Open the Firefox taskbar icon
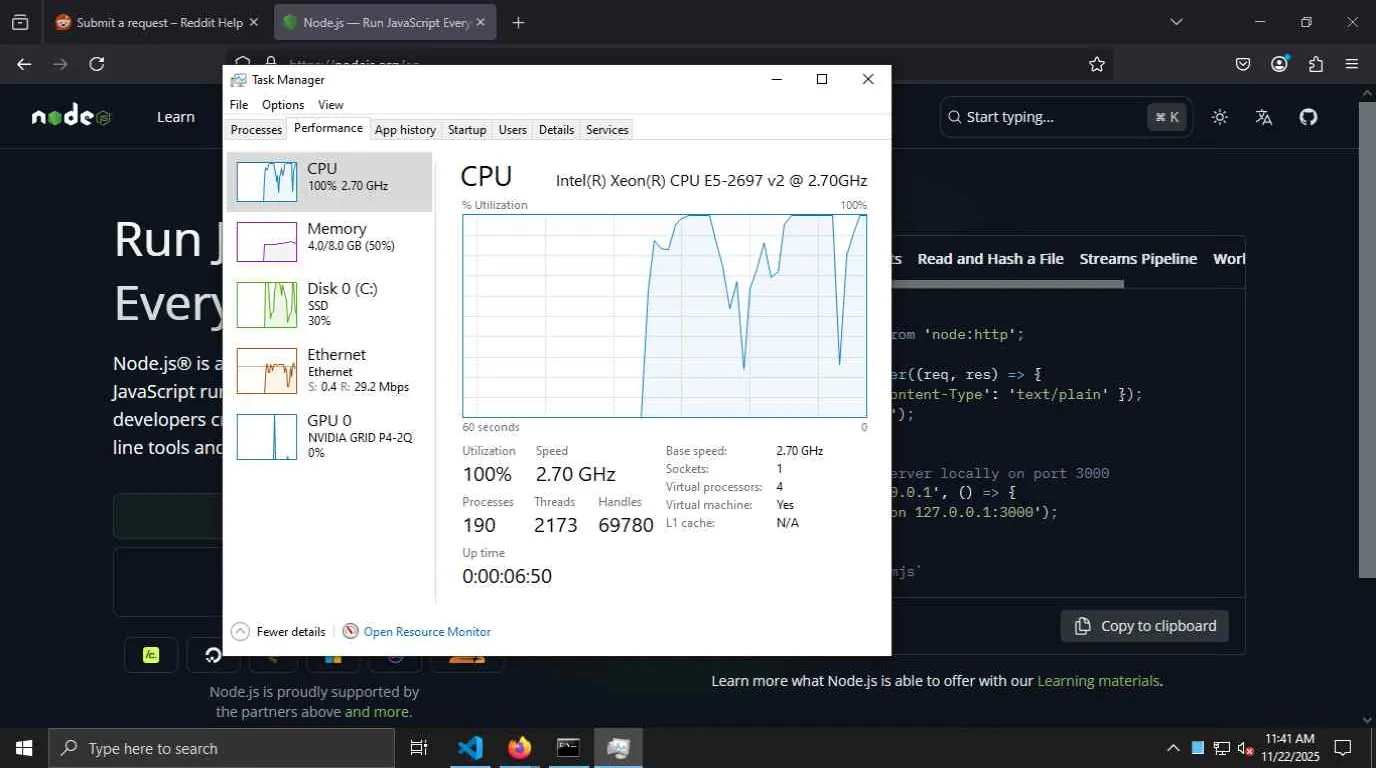This screenshot has width=1376, height=768. click(x=519, y=748)
